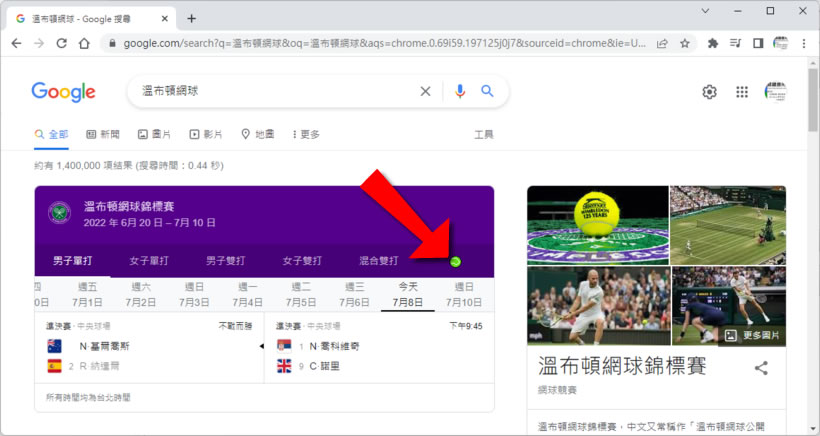
Task: Select 今天 7月8日 date
Action: click(x=408, y=294)
